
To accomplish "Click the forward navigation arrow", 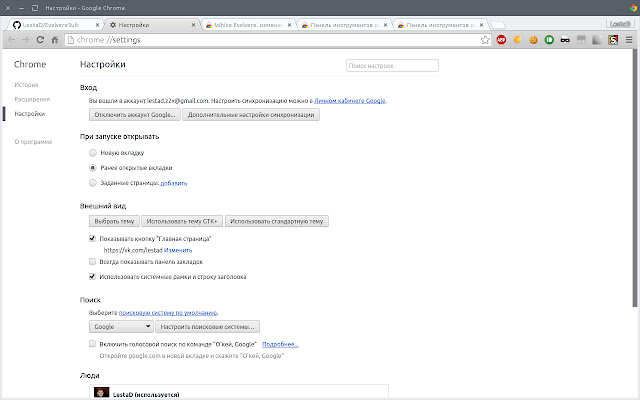I will [x=25, y=40].
